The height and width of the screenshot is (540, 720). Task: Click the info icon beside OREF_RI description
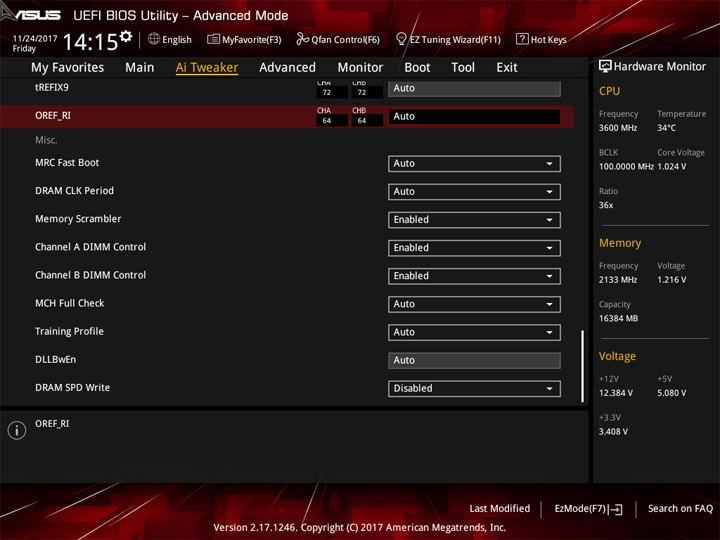point(17,430)
